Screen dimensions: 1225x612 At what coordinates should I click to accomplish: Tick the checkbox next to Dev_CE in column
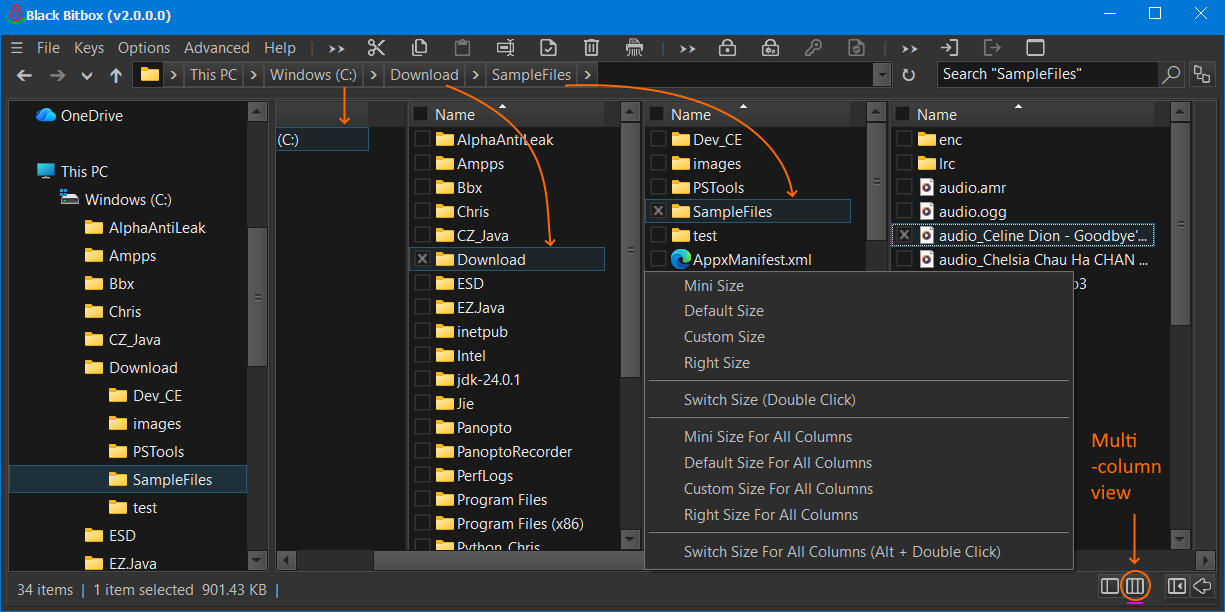pyautogui.click(x=658, y=140)
